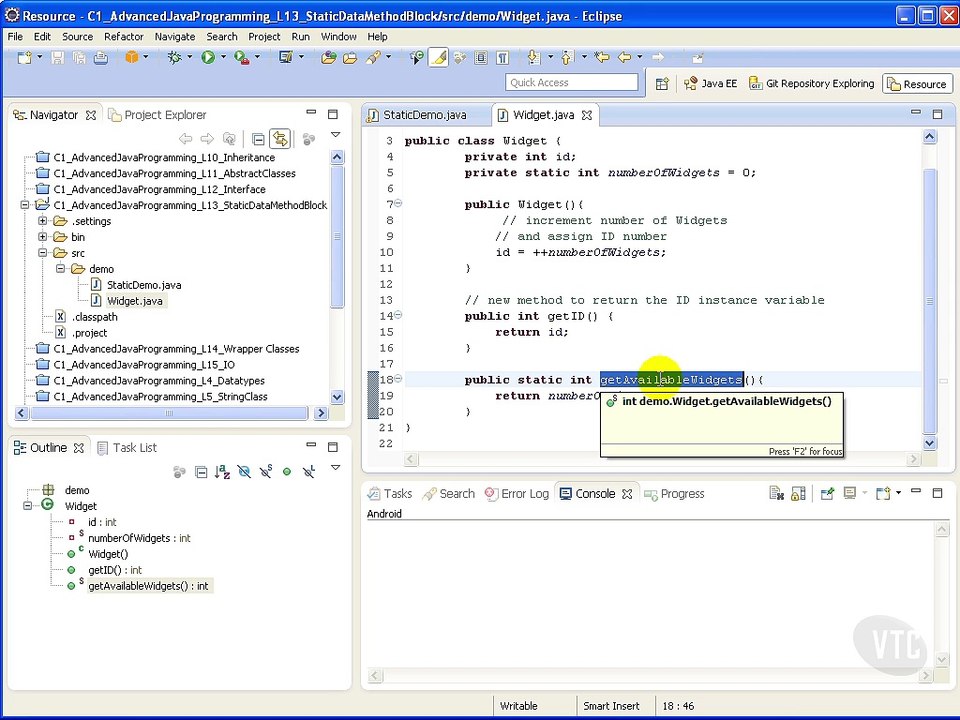The width and height of the screenshot is (960, 720).
Task: Collapse the L13_StaticDataMethodBlock project node
Action: [25, 205]
